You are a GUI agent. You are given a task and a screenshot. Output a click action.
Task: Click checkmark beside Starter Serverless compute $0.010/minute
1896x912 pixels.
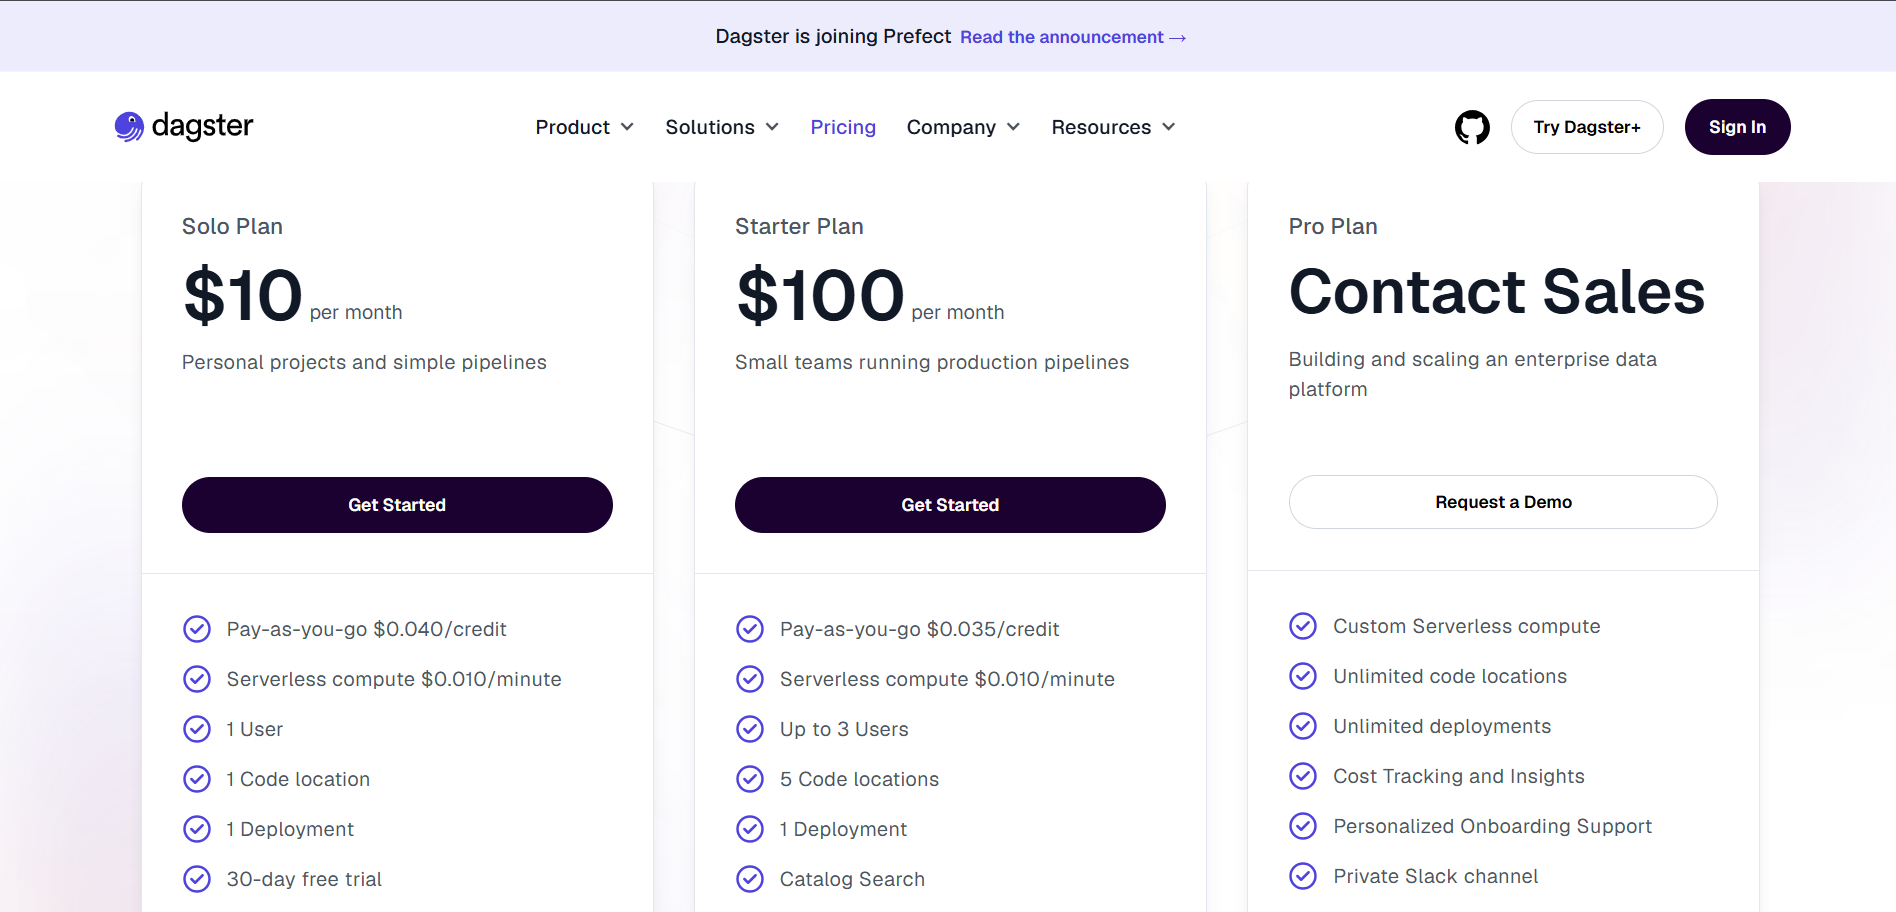[750, 679]
